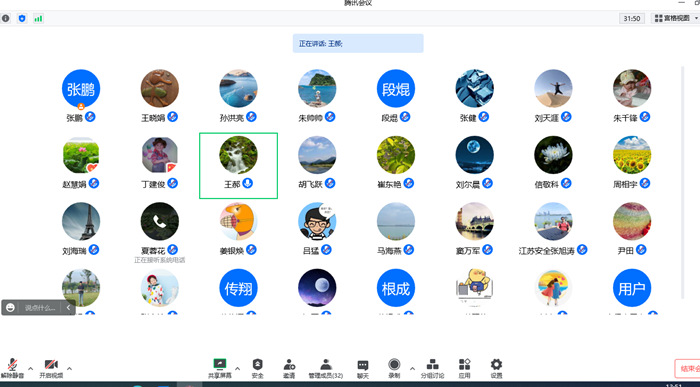Image resolution: width=700 pixels, height=387 pixels.
Task: Toggle microphone icon next to 王郝
Action: [248, 183]
